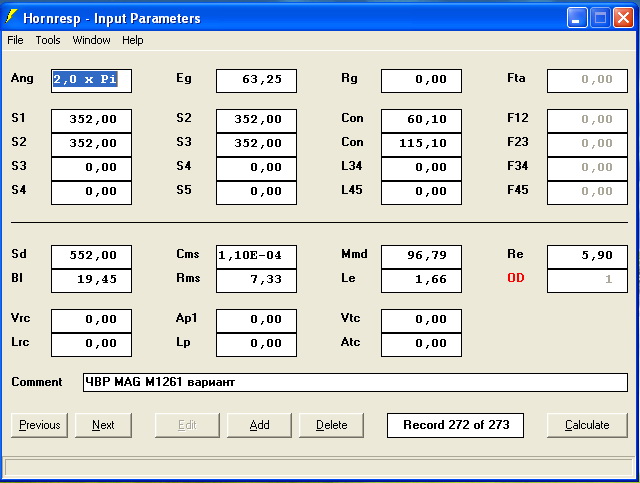The width and height of the screenshot is (640, 483).
Task: Open the File menu
Action: tap(15, 40)
